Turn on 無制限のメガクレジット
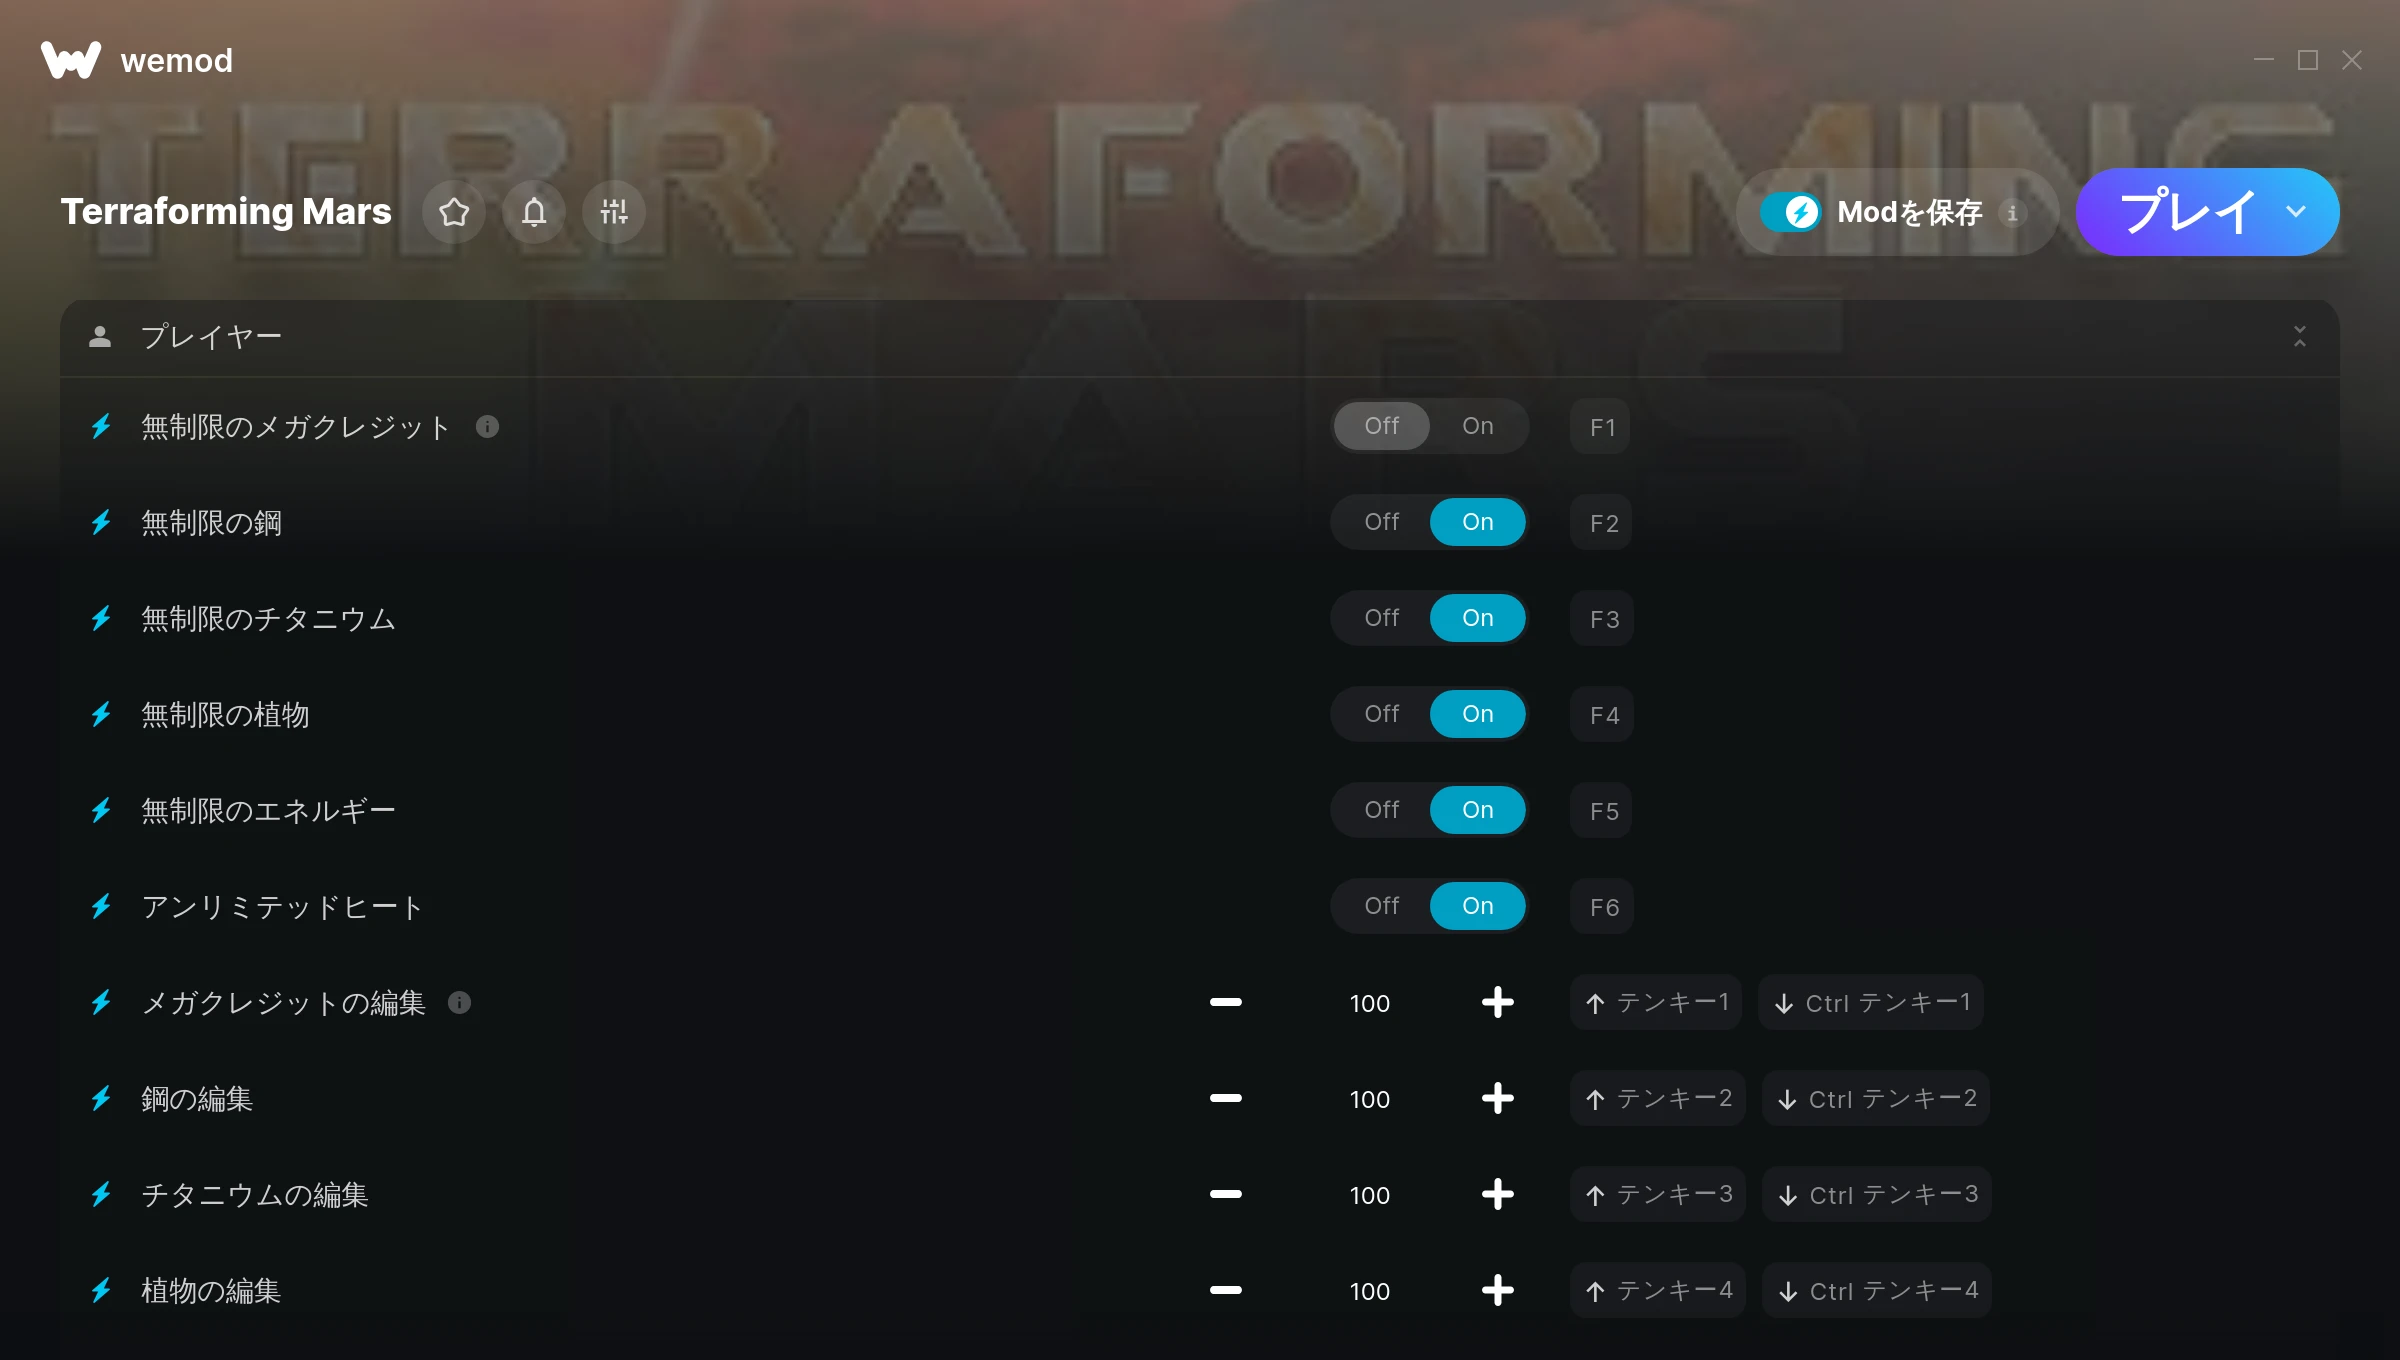 pyautogui.click(x=1478, y=426)
